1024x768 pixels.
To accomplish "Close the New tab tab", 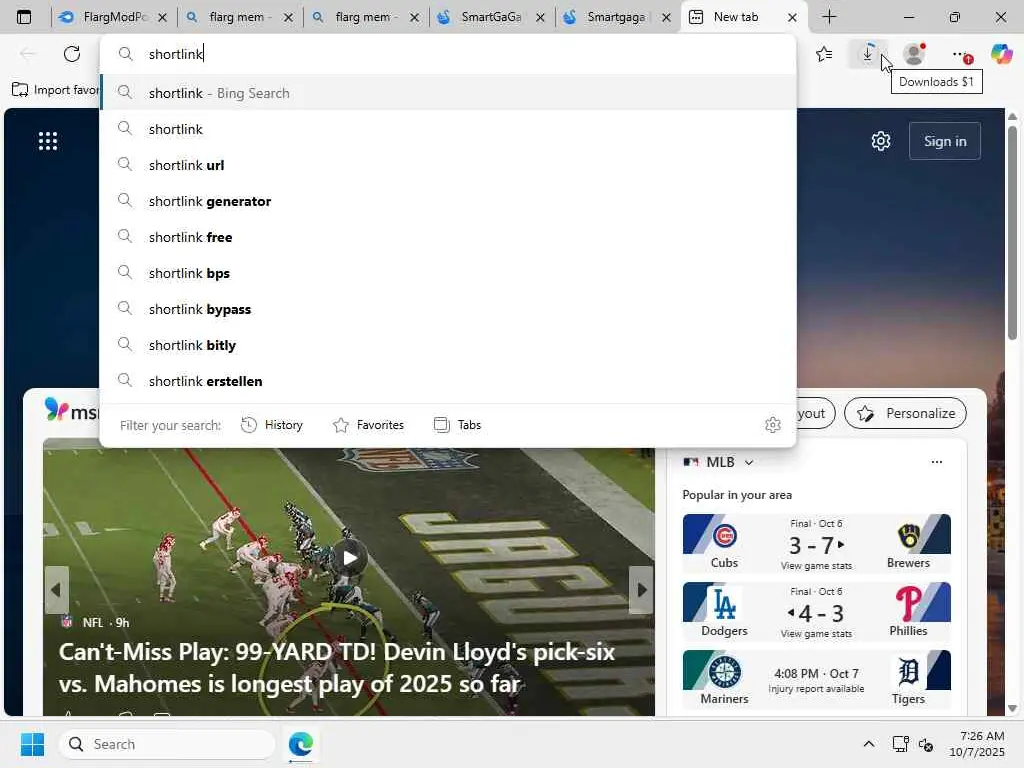I will pos(792,18).
